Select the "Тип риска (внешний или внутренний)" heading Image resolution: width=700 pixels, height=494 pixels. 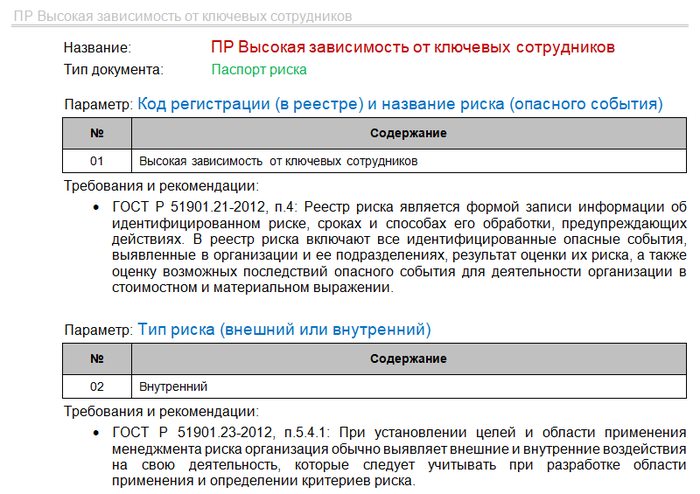click(x=284, y=329)
